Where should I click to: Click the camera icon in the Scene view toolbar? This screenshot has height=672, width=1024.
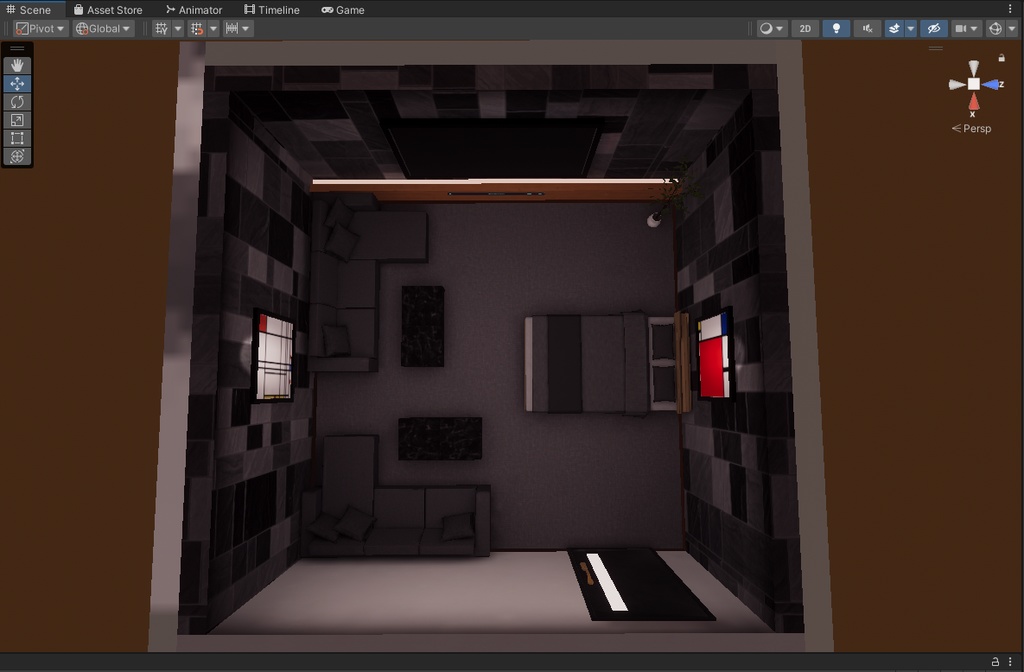961,28
